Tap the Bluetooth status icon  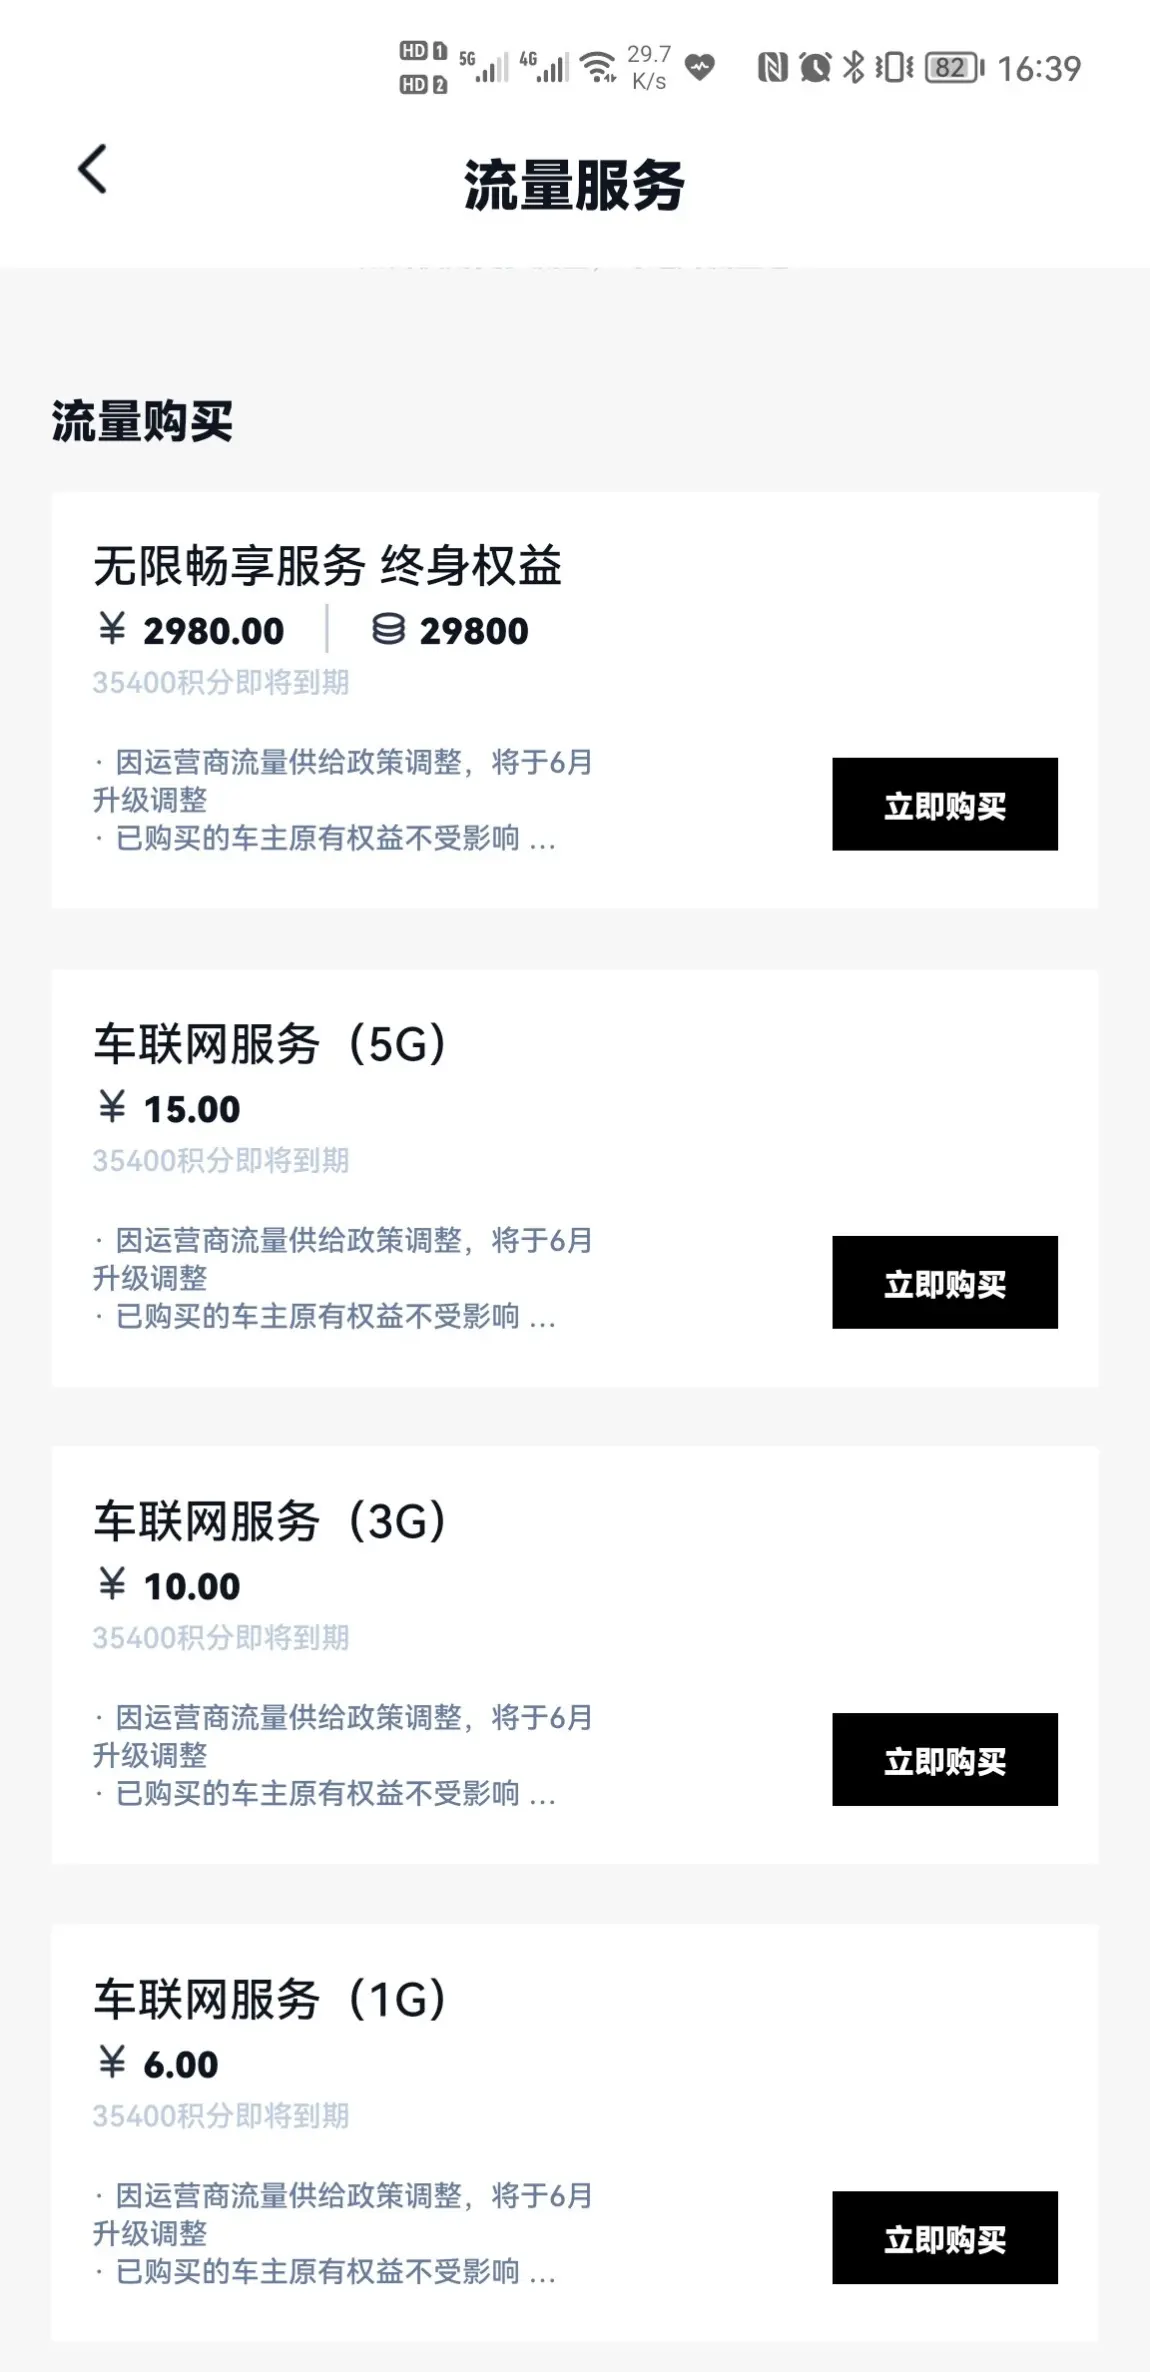point(853,67)
